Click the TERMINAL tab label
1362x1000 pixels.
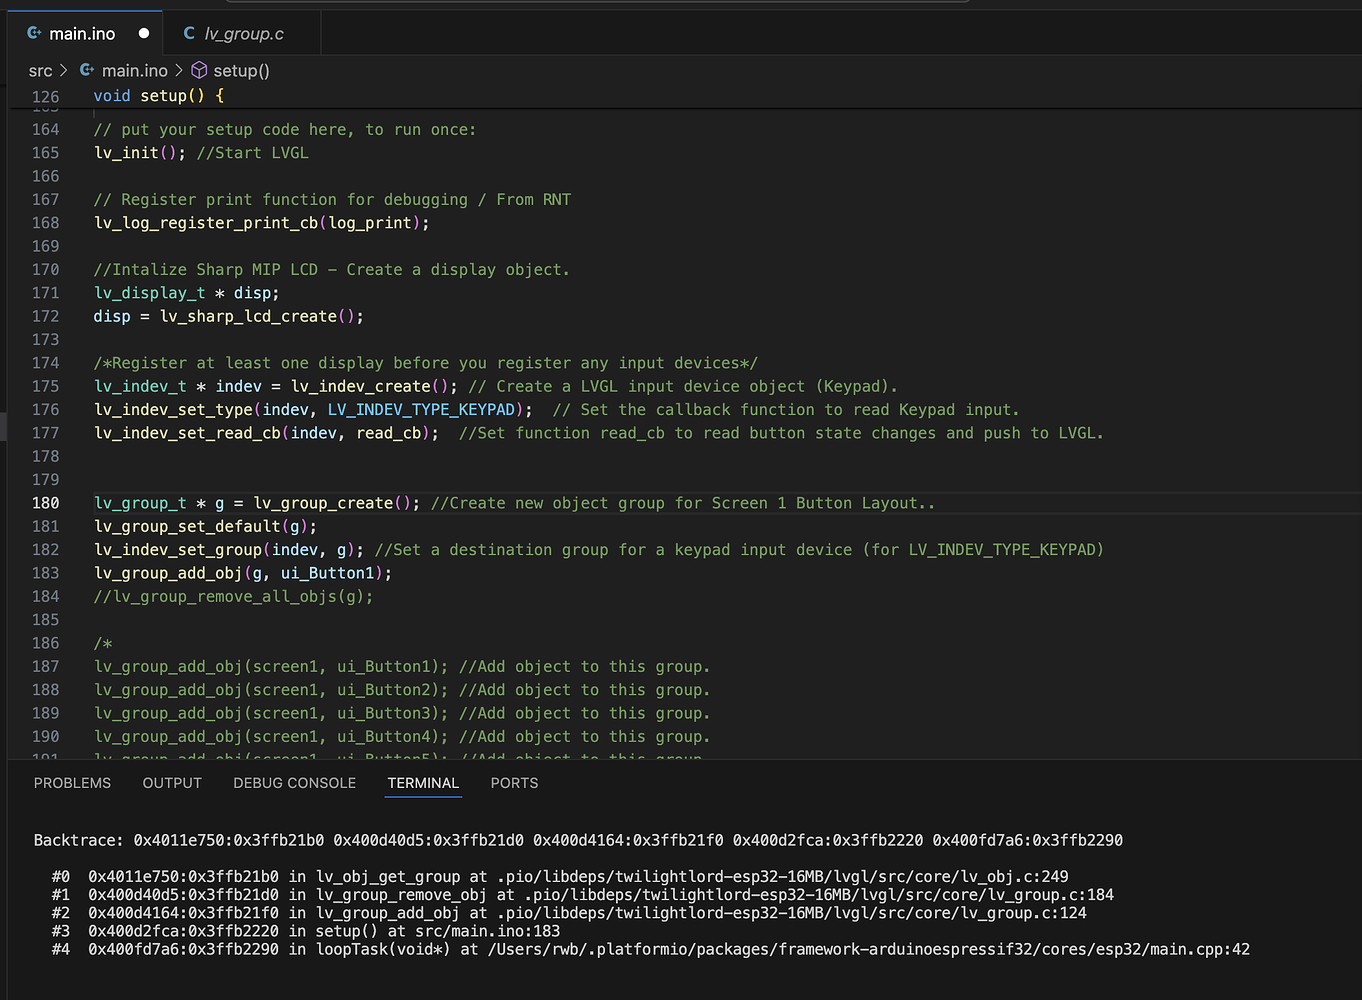[x=423, y=783]
